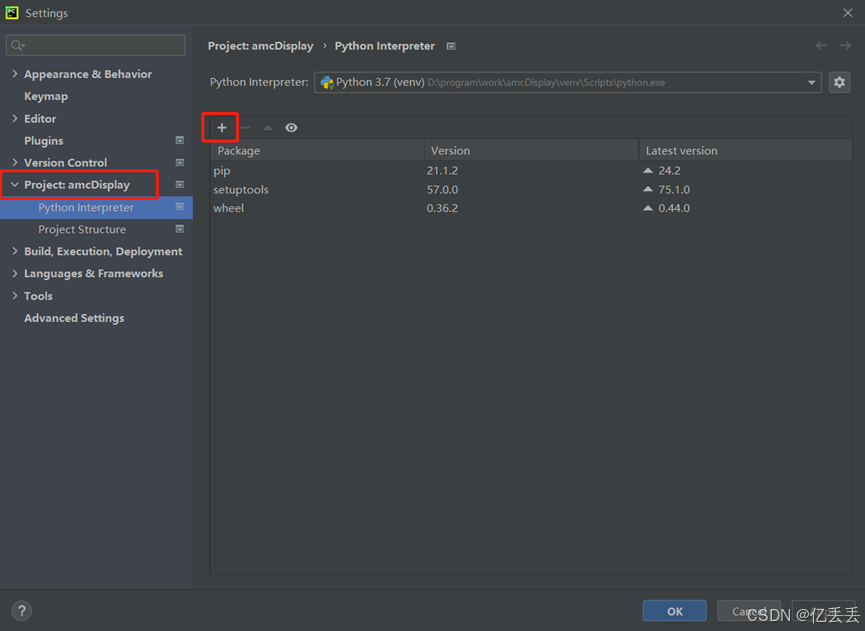Open Plugins settings page
Screen dimensions: 865x631
click(x=44, y=141)
